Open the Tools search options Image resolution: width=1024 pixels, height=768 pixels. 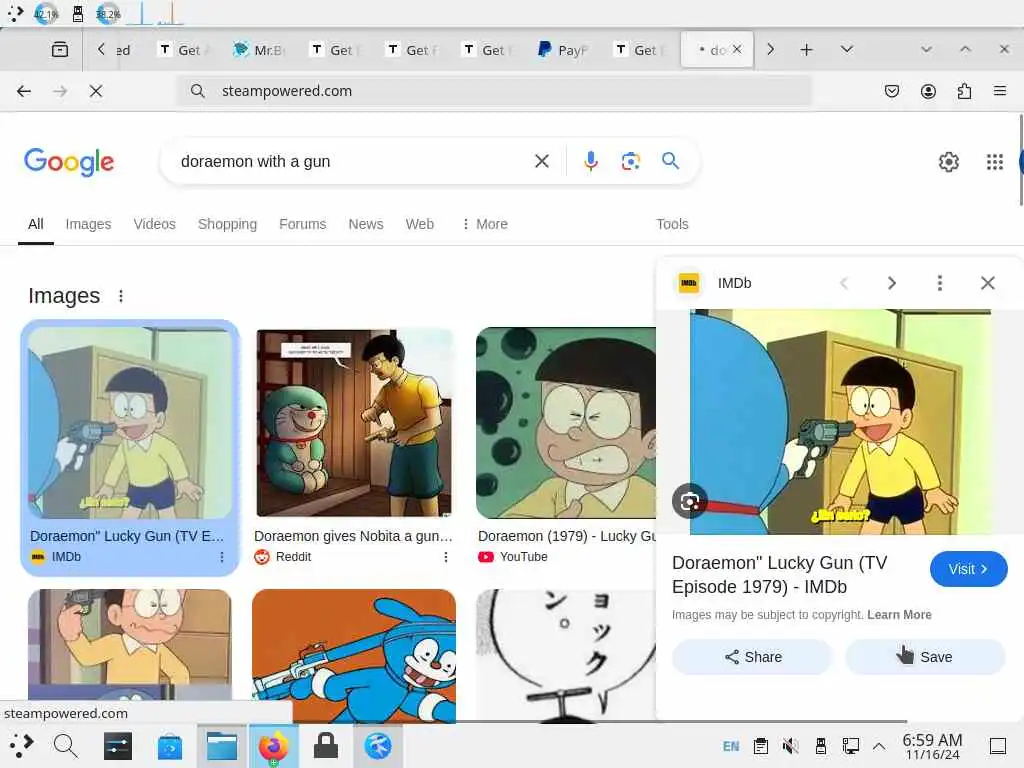click(x=672, y=224)
